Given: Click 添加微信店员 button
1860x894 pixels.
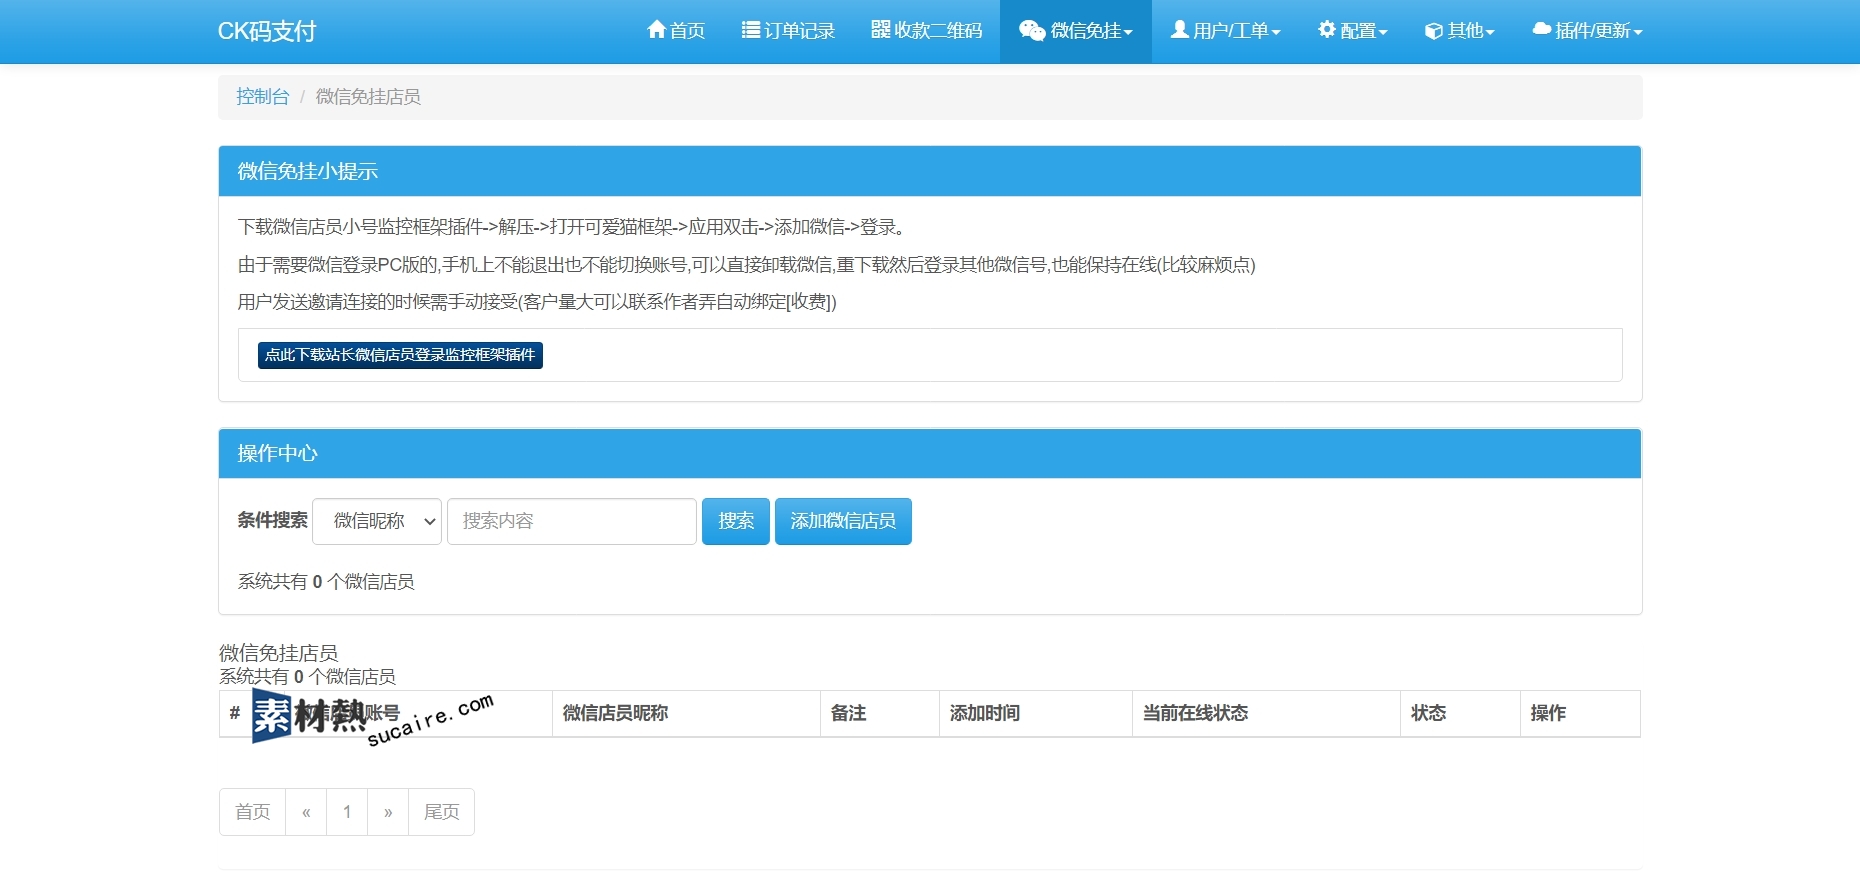Looking at the screenshot, I should pyautogui.click(x=843, y=521).
